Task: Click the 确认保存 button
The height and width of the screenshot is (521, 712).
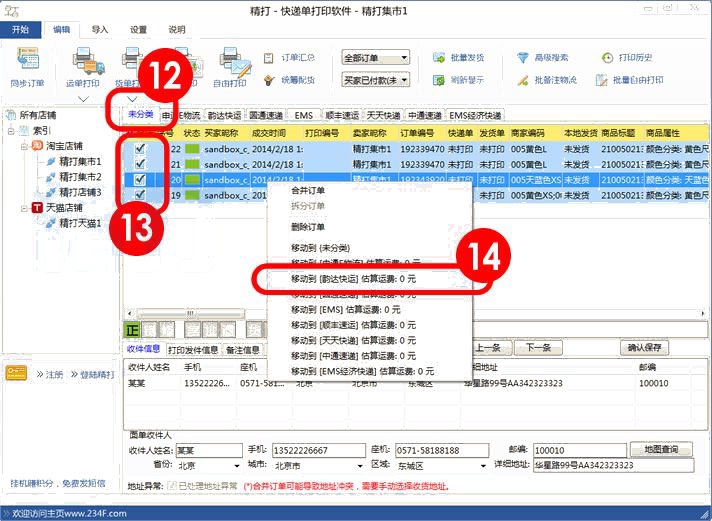Action: coord(643,348)
